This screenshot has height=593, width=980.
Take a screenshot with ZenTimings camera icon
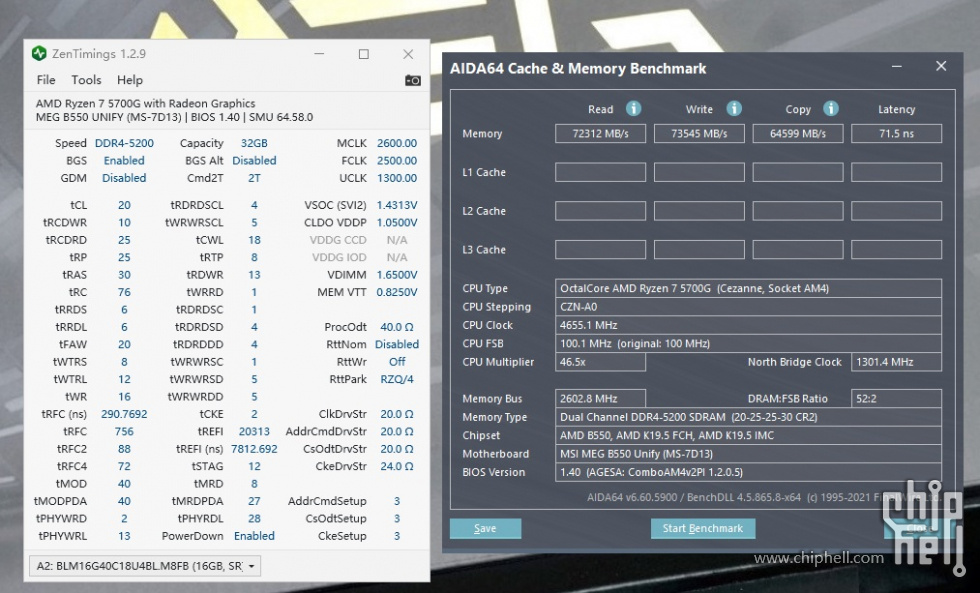coord(412,80)
